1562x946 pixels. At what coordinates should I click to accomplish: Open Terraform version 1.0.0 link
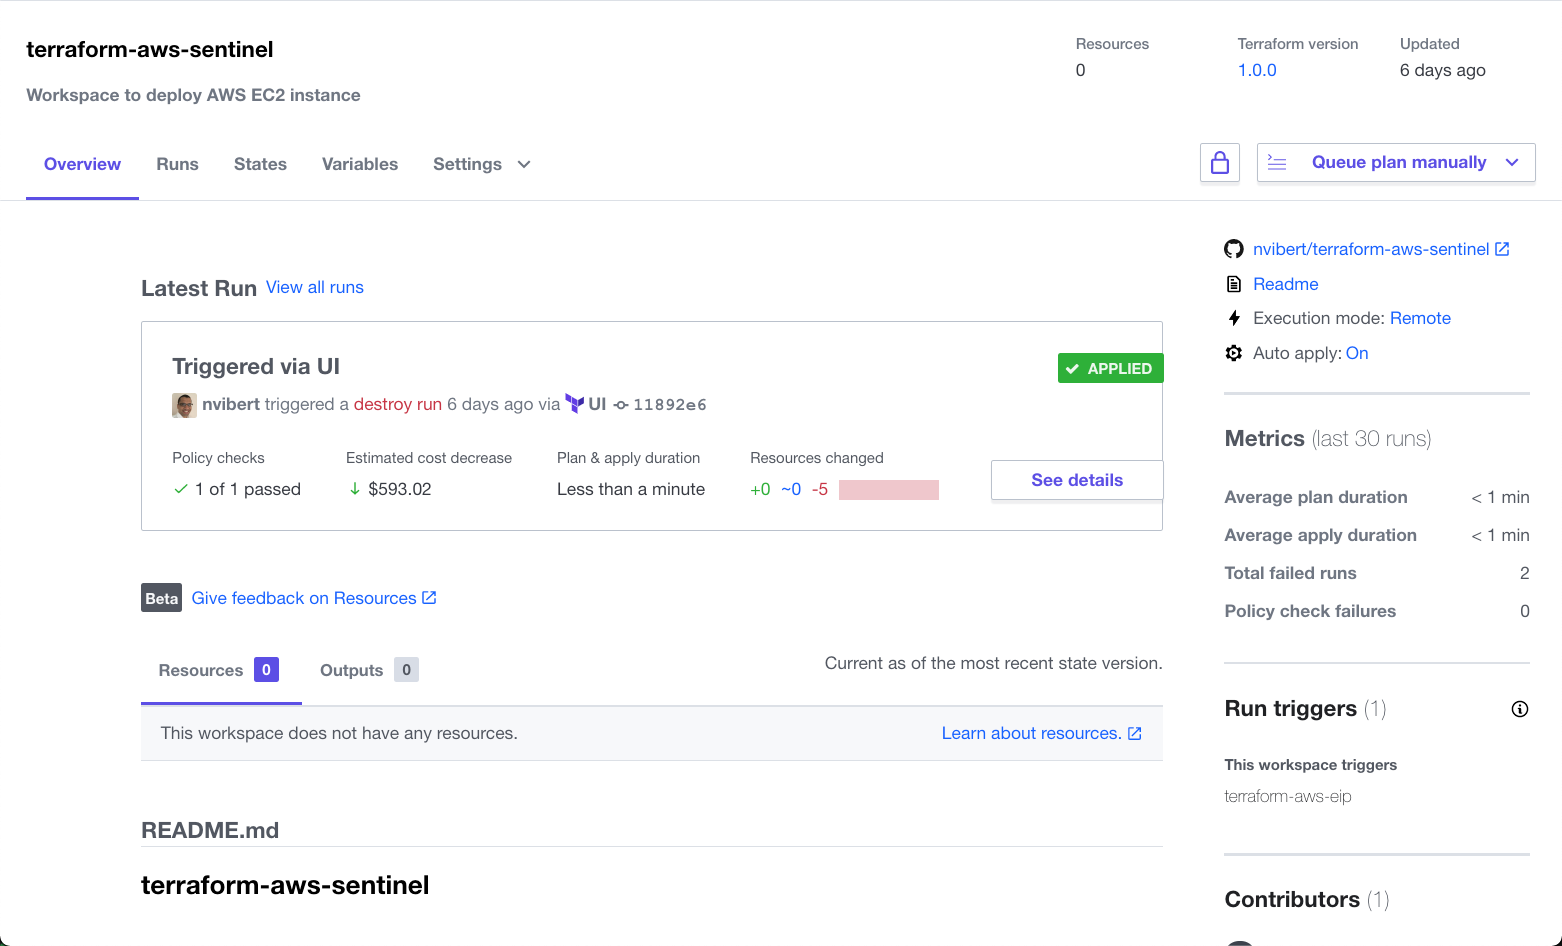point(1256,70)
